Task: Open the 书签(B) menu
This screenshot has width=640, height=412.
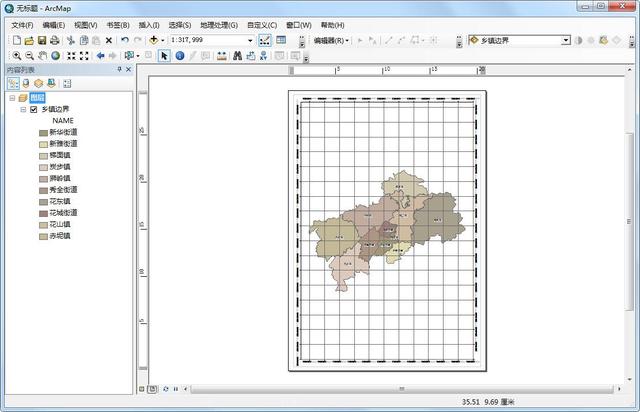Action: click(118, 25)
